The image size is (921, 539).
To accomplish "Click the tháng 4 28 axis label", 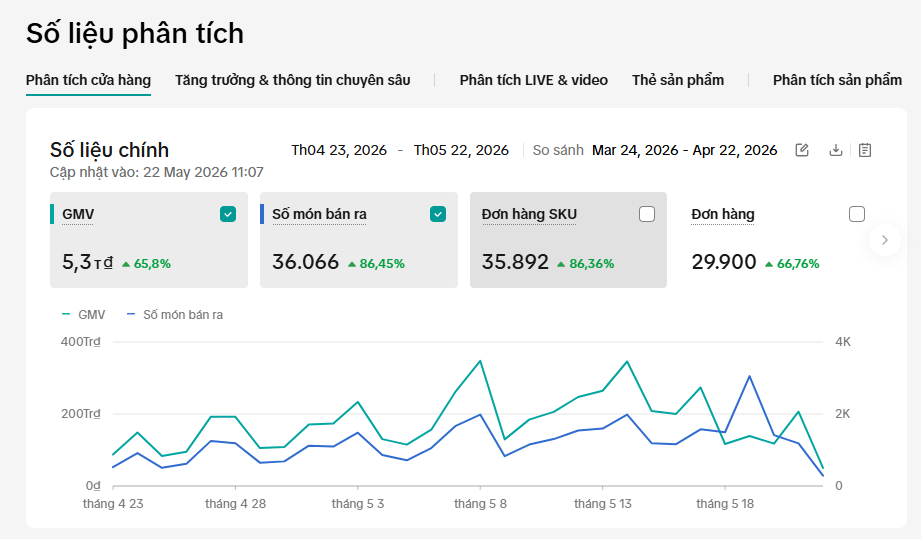I will [236, 504].
